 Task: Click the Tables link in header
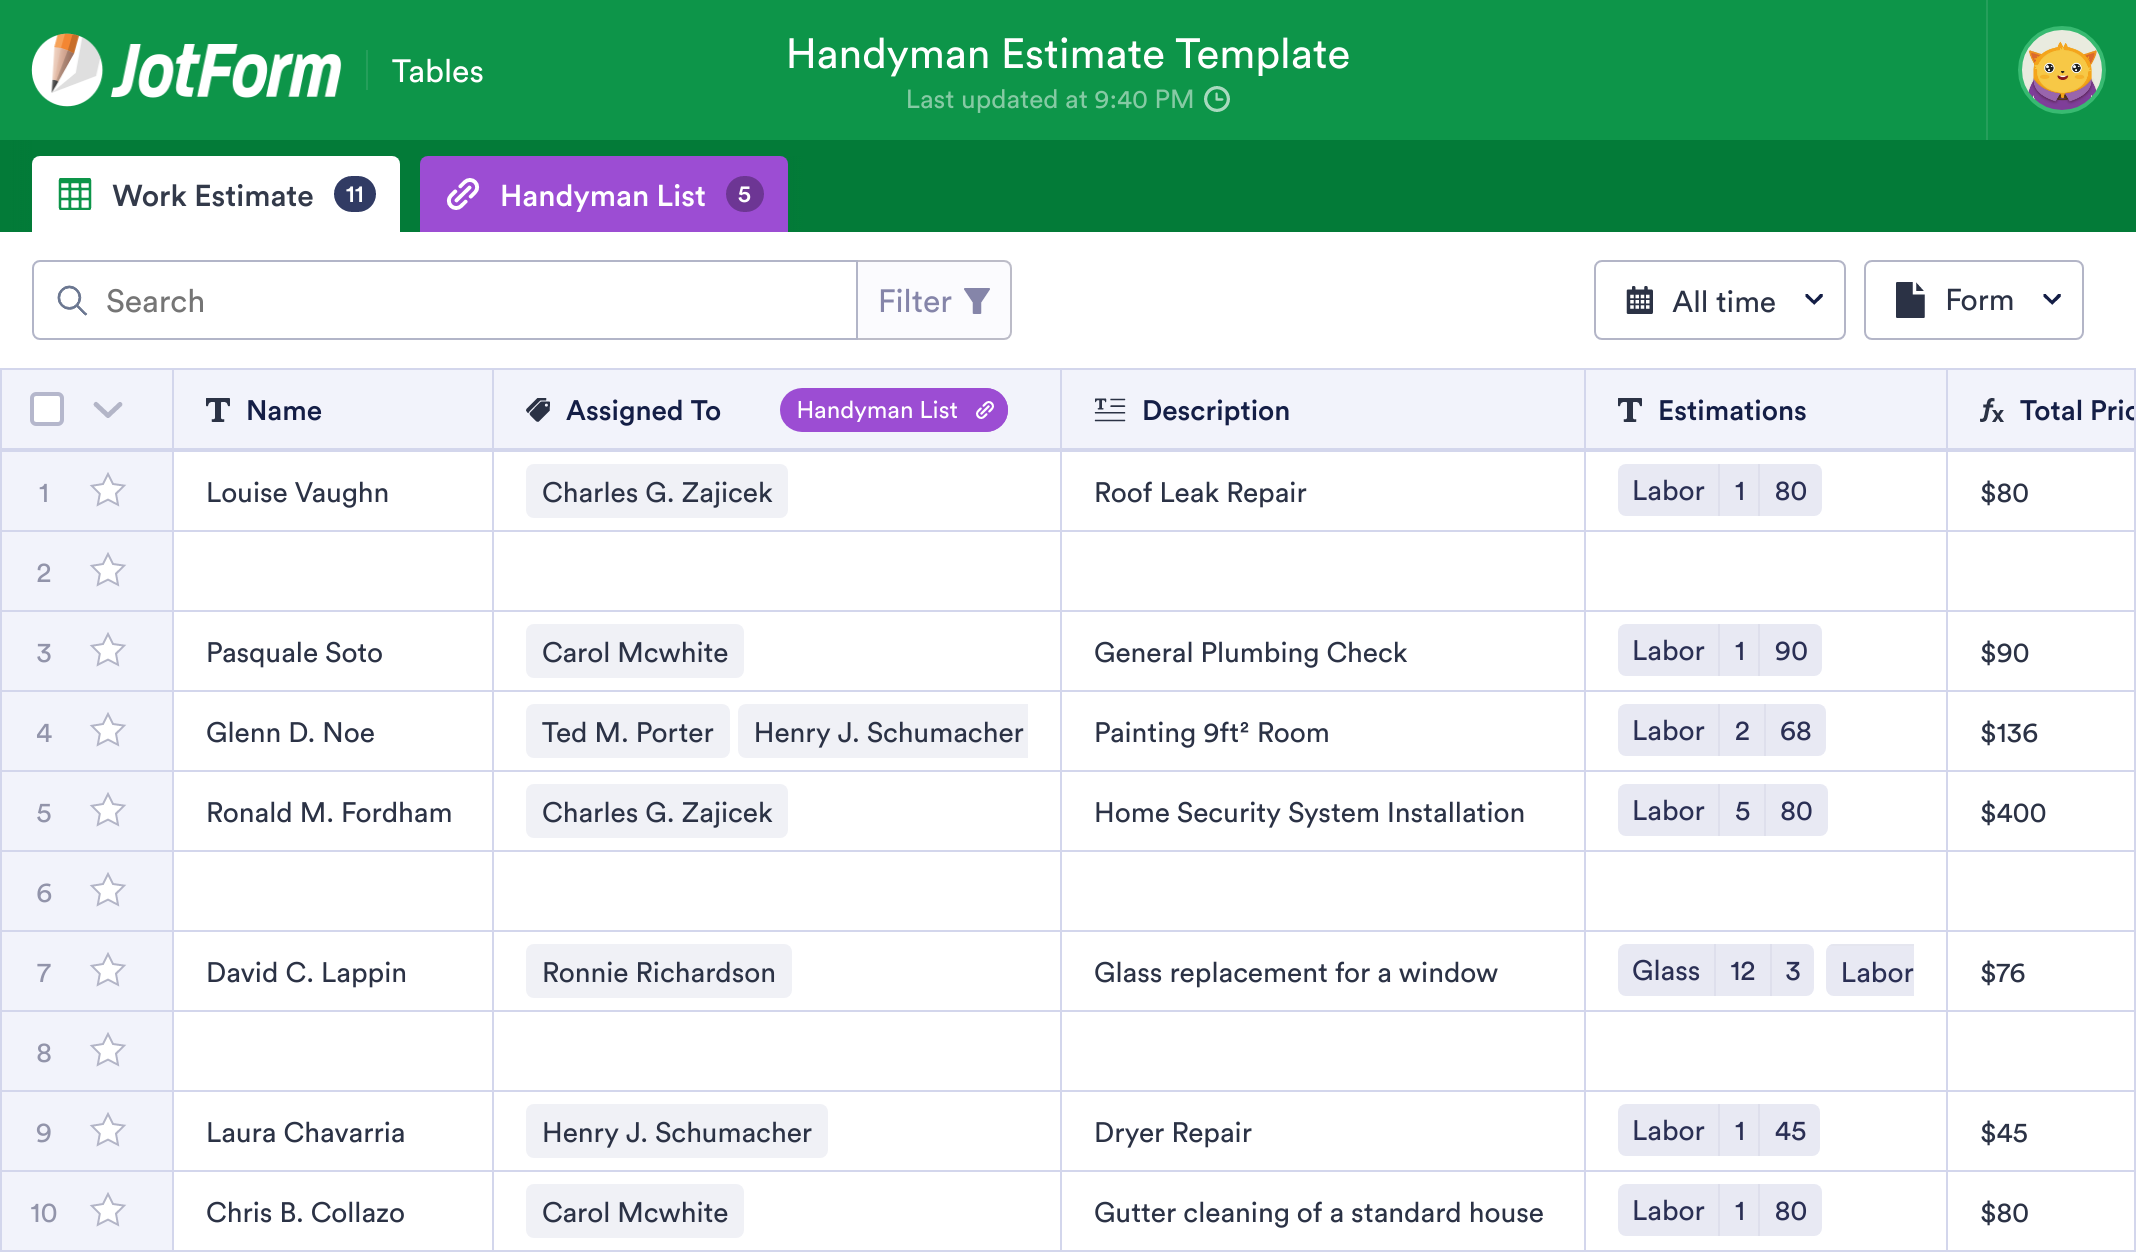[437, 71]
